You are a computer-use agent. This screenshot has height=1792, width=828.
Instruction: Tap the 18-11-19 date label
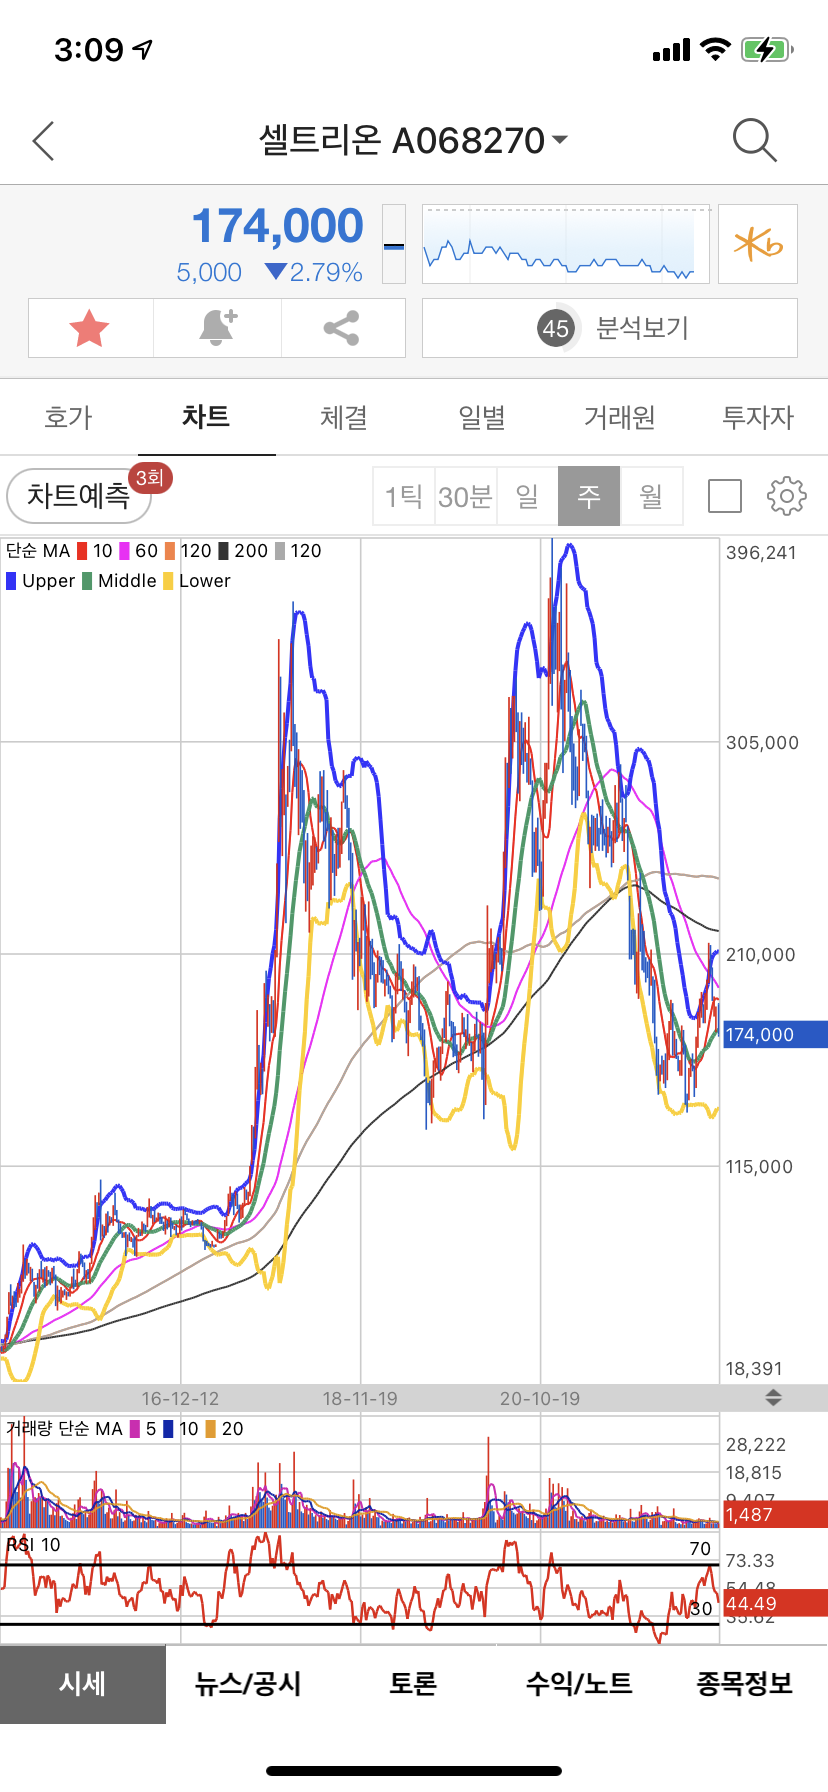pos(360,1398)
